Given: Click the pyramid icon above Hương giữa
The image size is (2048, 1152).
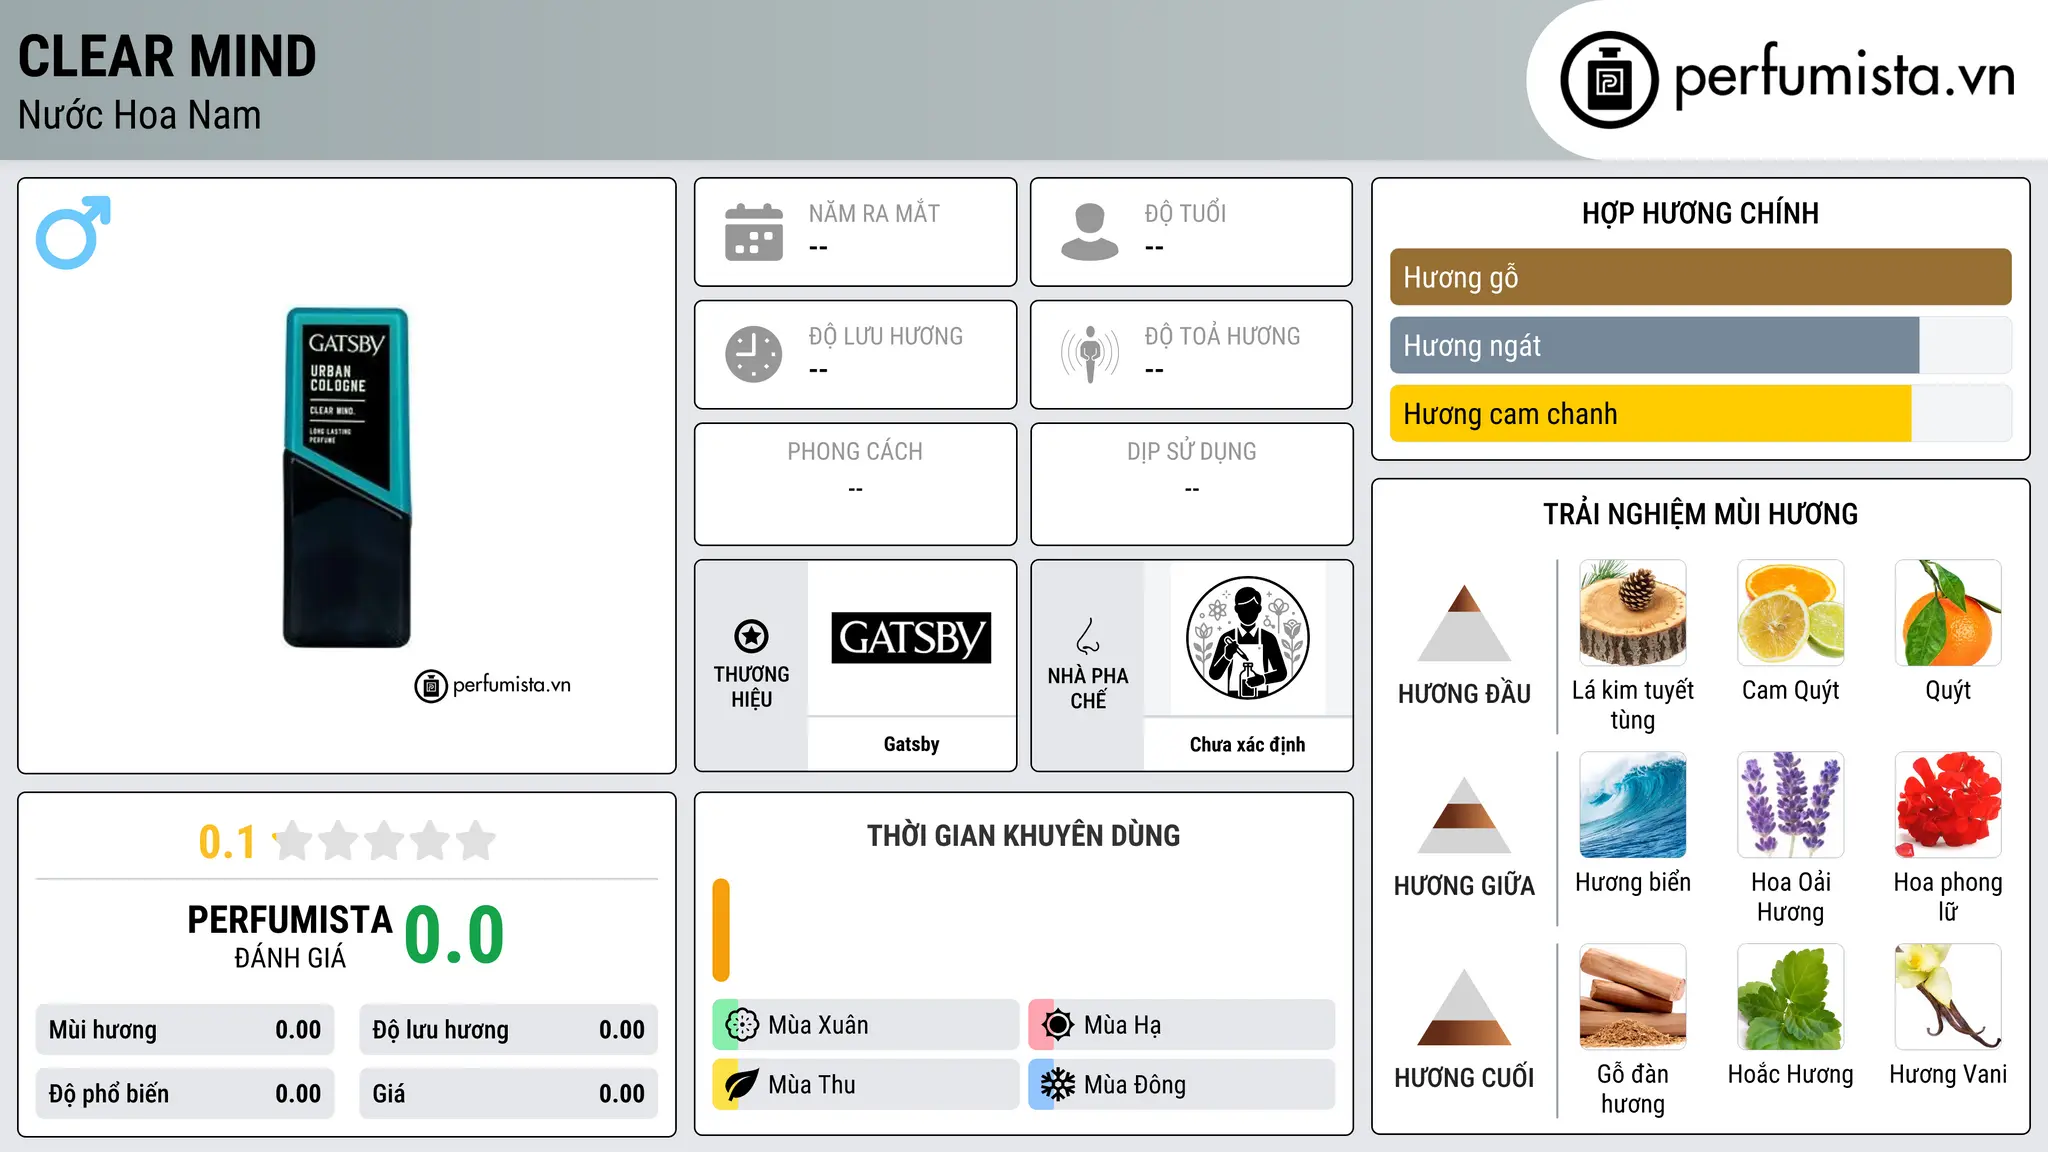Looking at the screenshot, I should tap(1464, 814).
